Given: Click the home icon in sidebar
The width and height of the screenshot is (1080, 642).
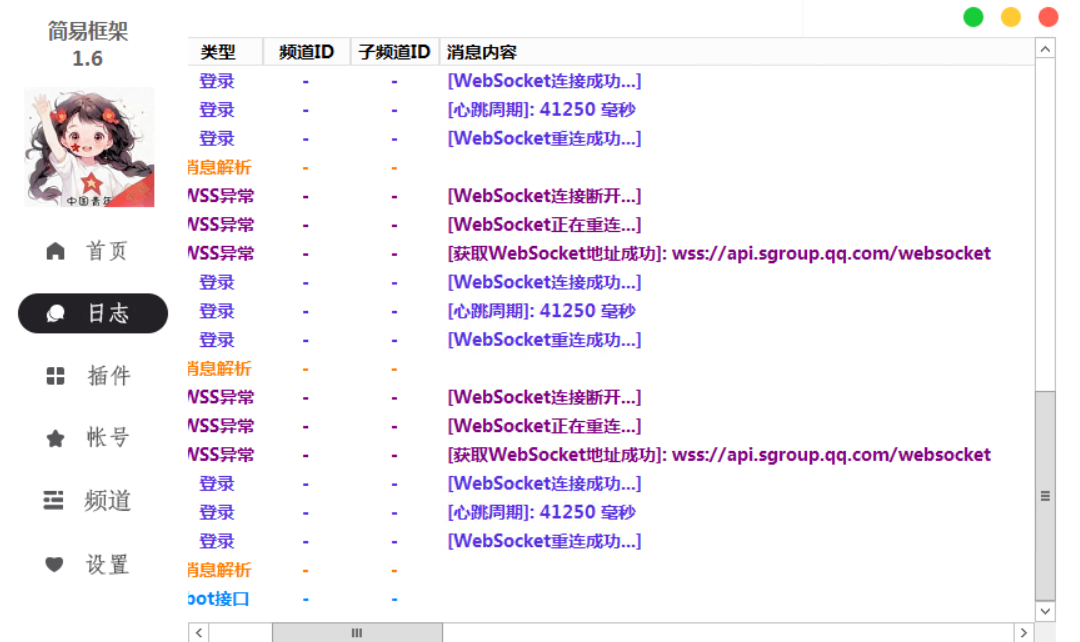Looking at the screenshot, I should click(x=56, y=251).
